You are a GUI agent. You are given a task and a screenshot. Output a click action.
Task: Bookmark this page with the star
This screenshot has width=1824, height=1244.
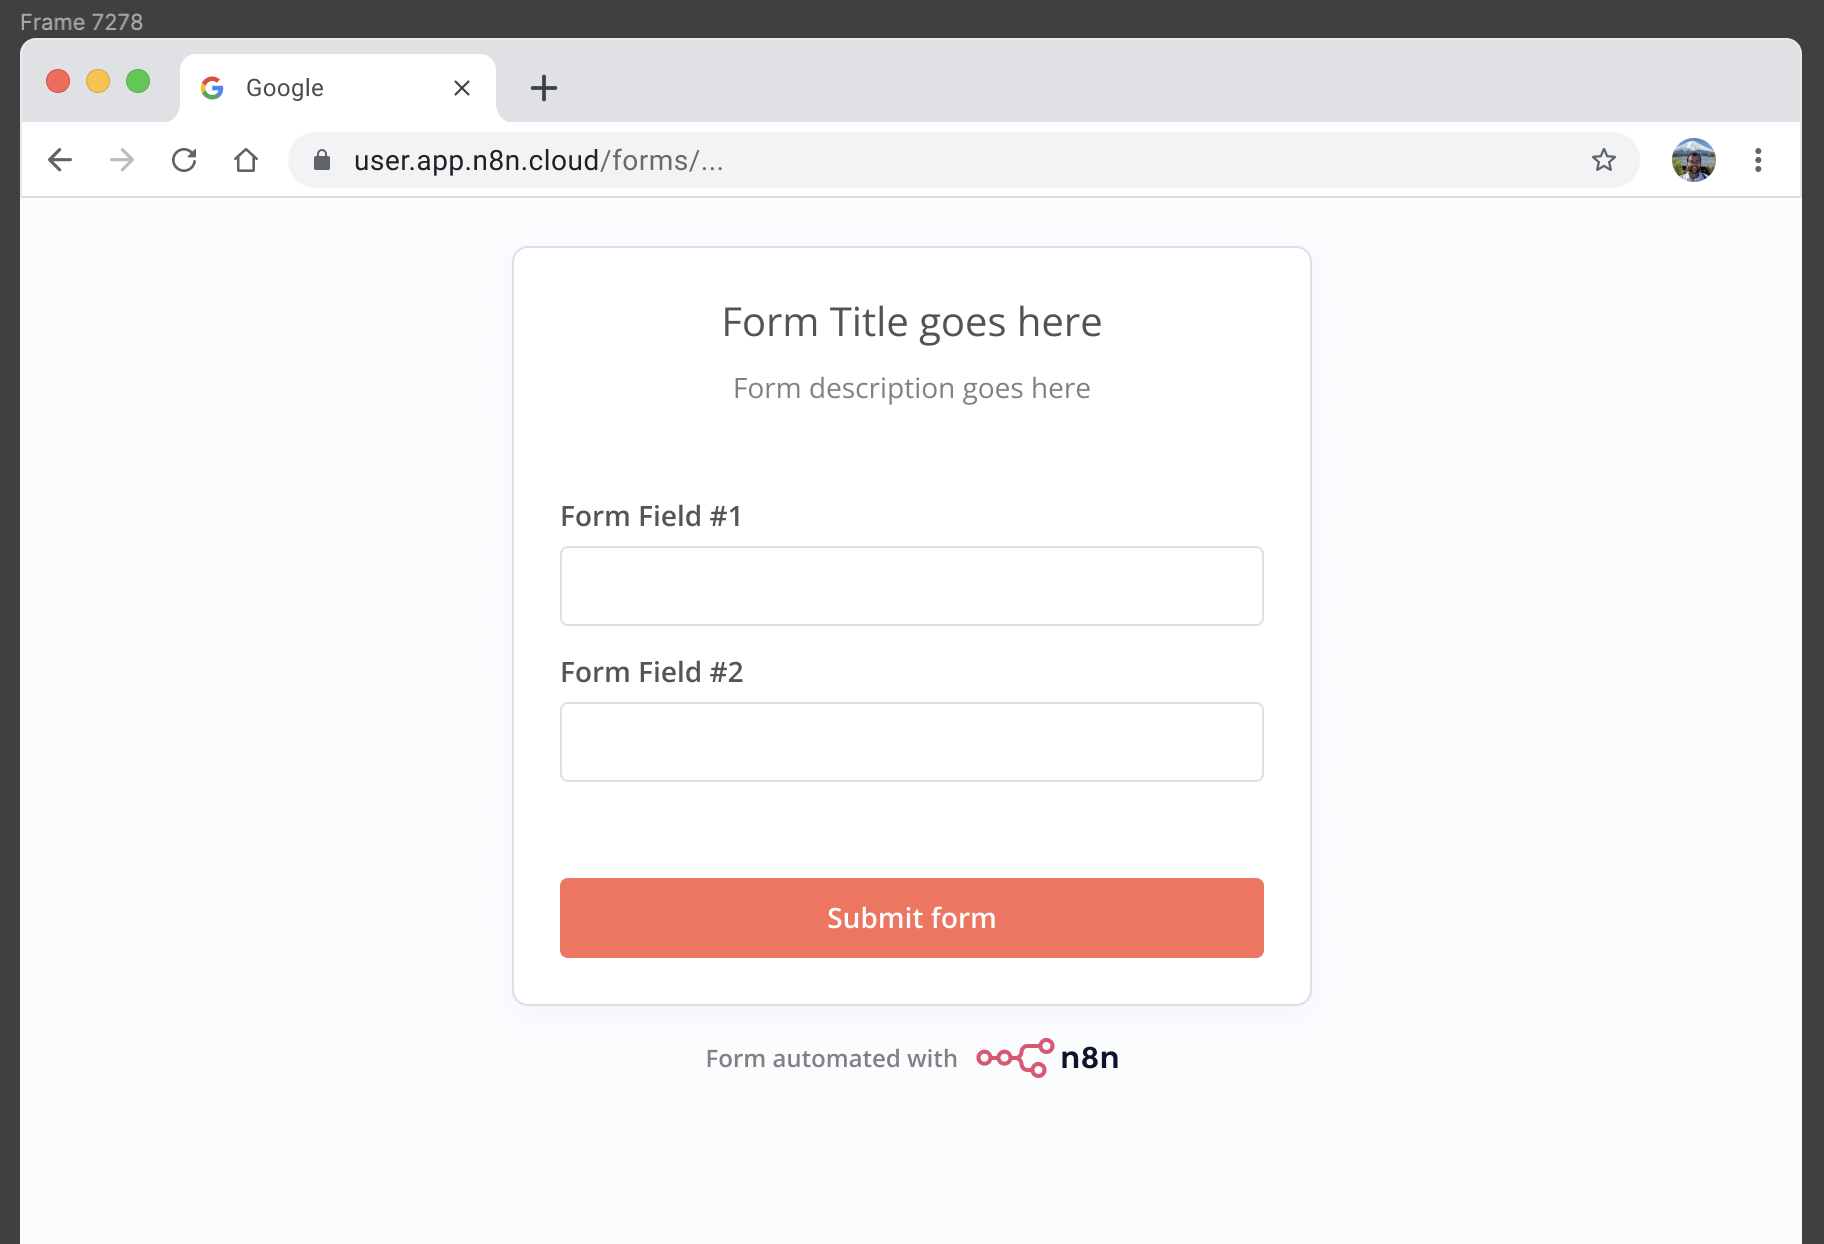(1604, 160)
